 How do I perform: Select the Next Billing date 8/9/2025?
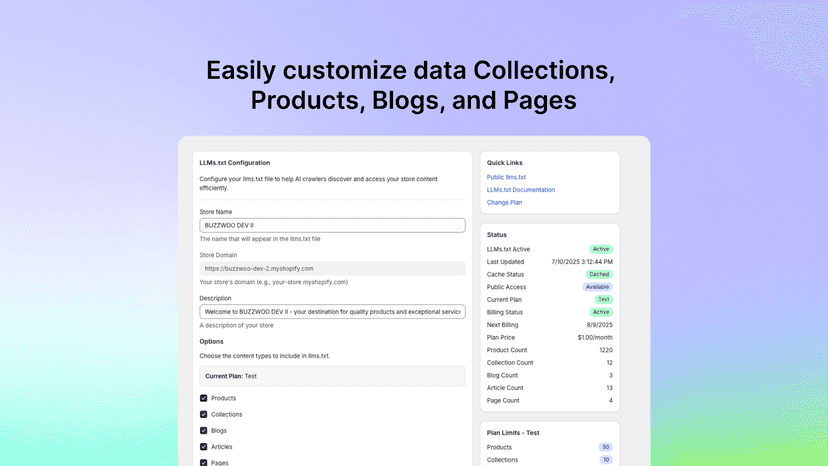599,325
